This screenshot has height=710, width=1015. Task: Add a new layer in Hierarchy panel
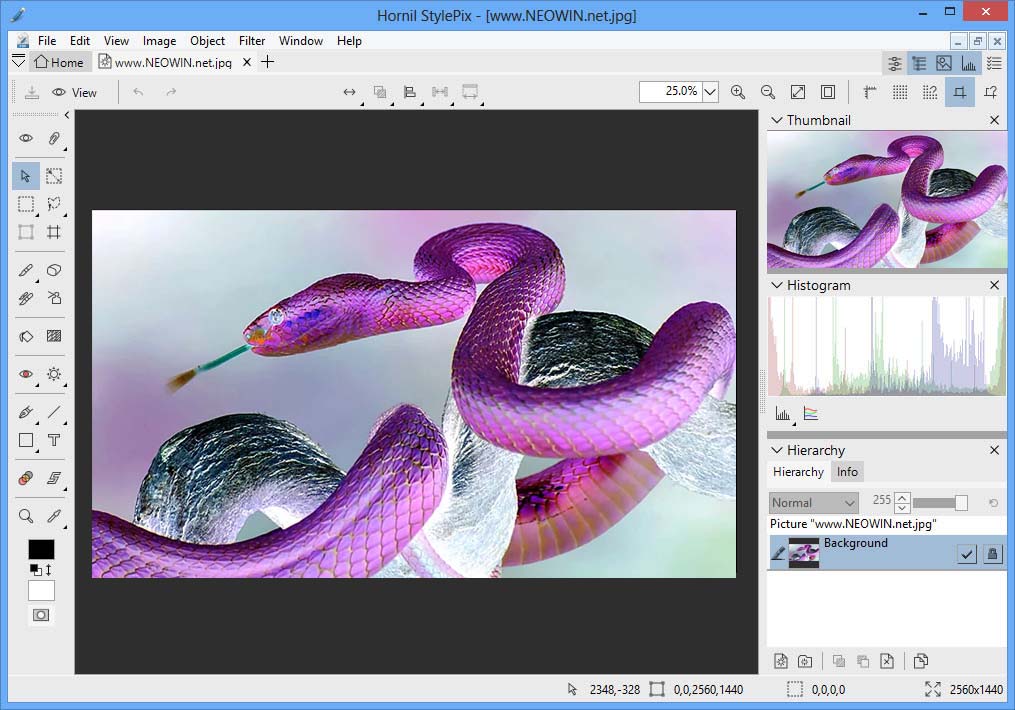(782, 661)
